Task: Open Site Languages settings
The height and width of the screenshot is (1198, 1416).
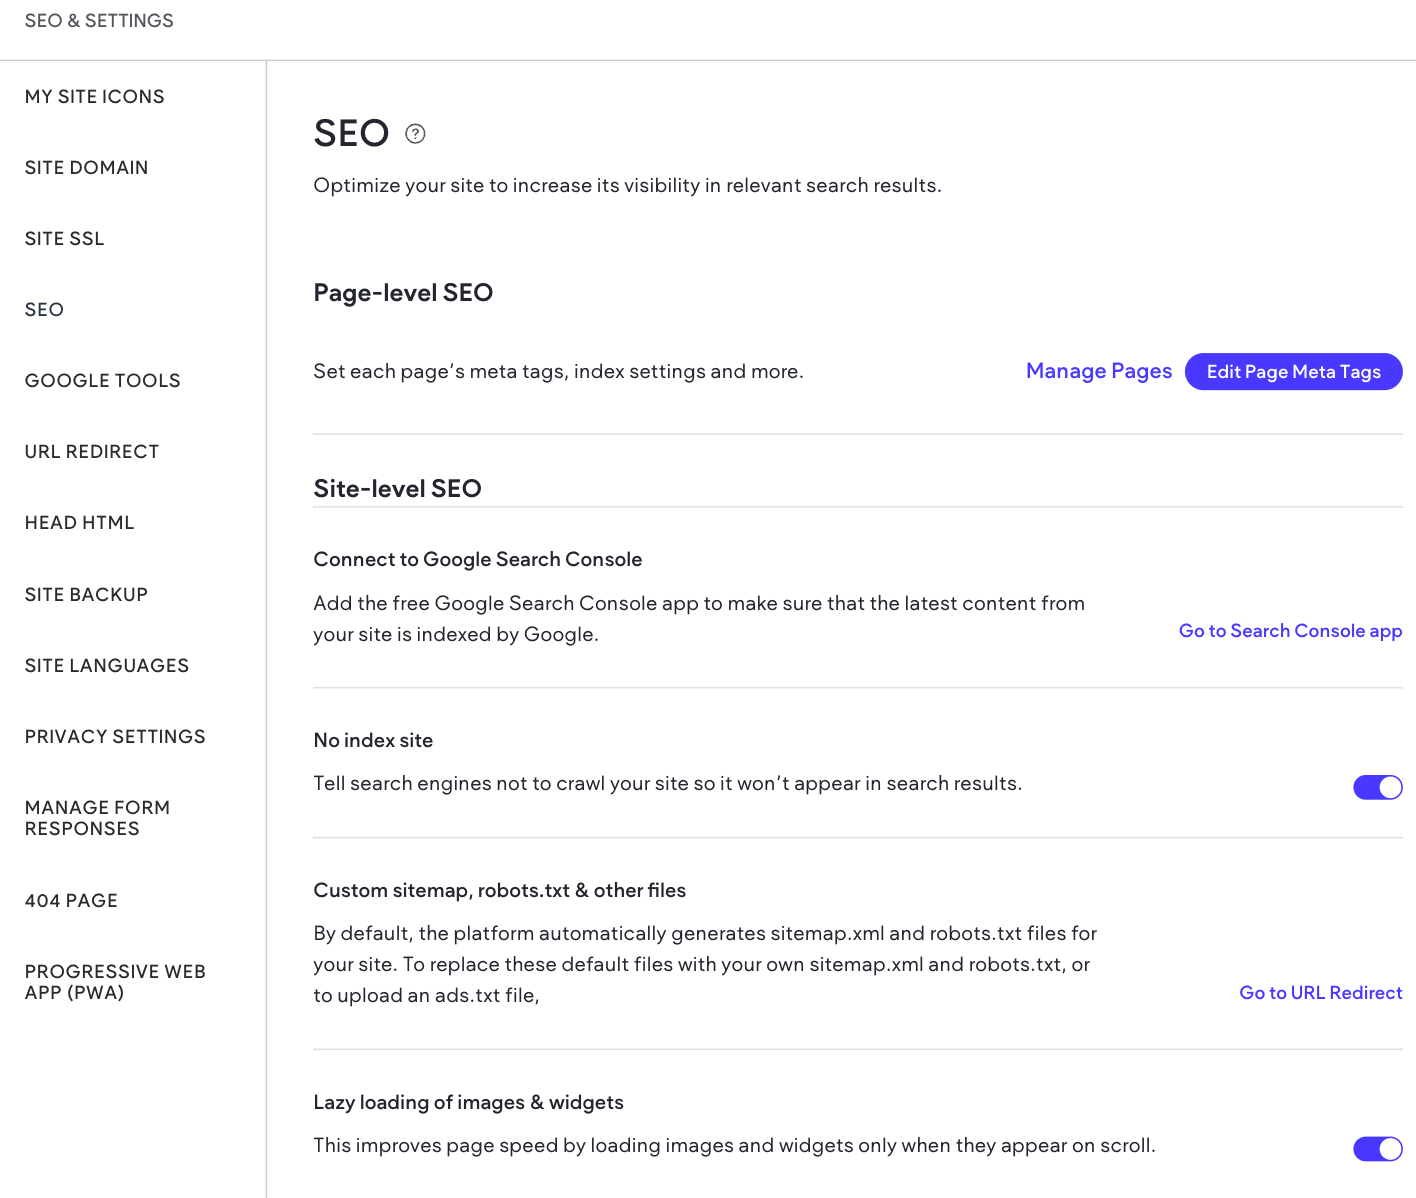Action: 107,666
